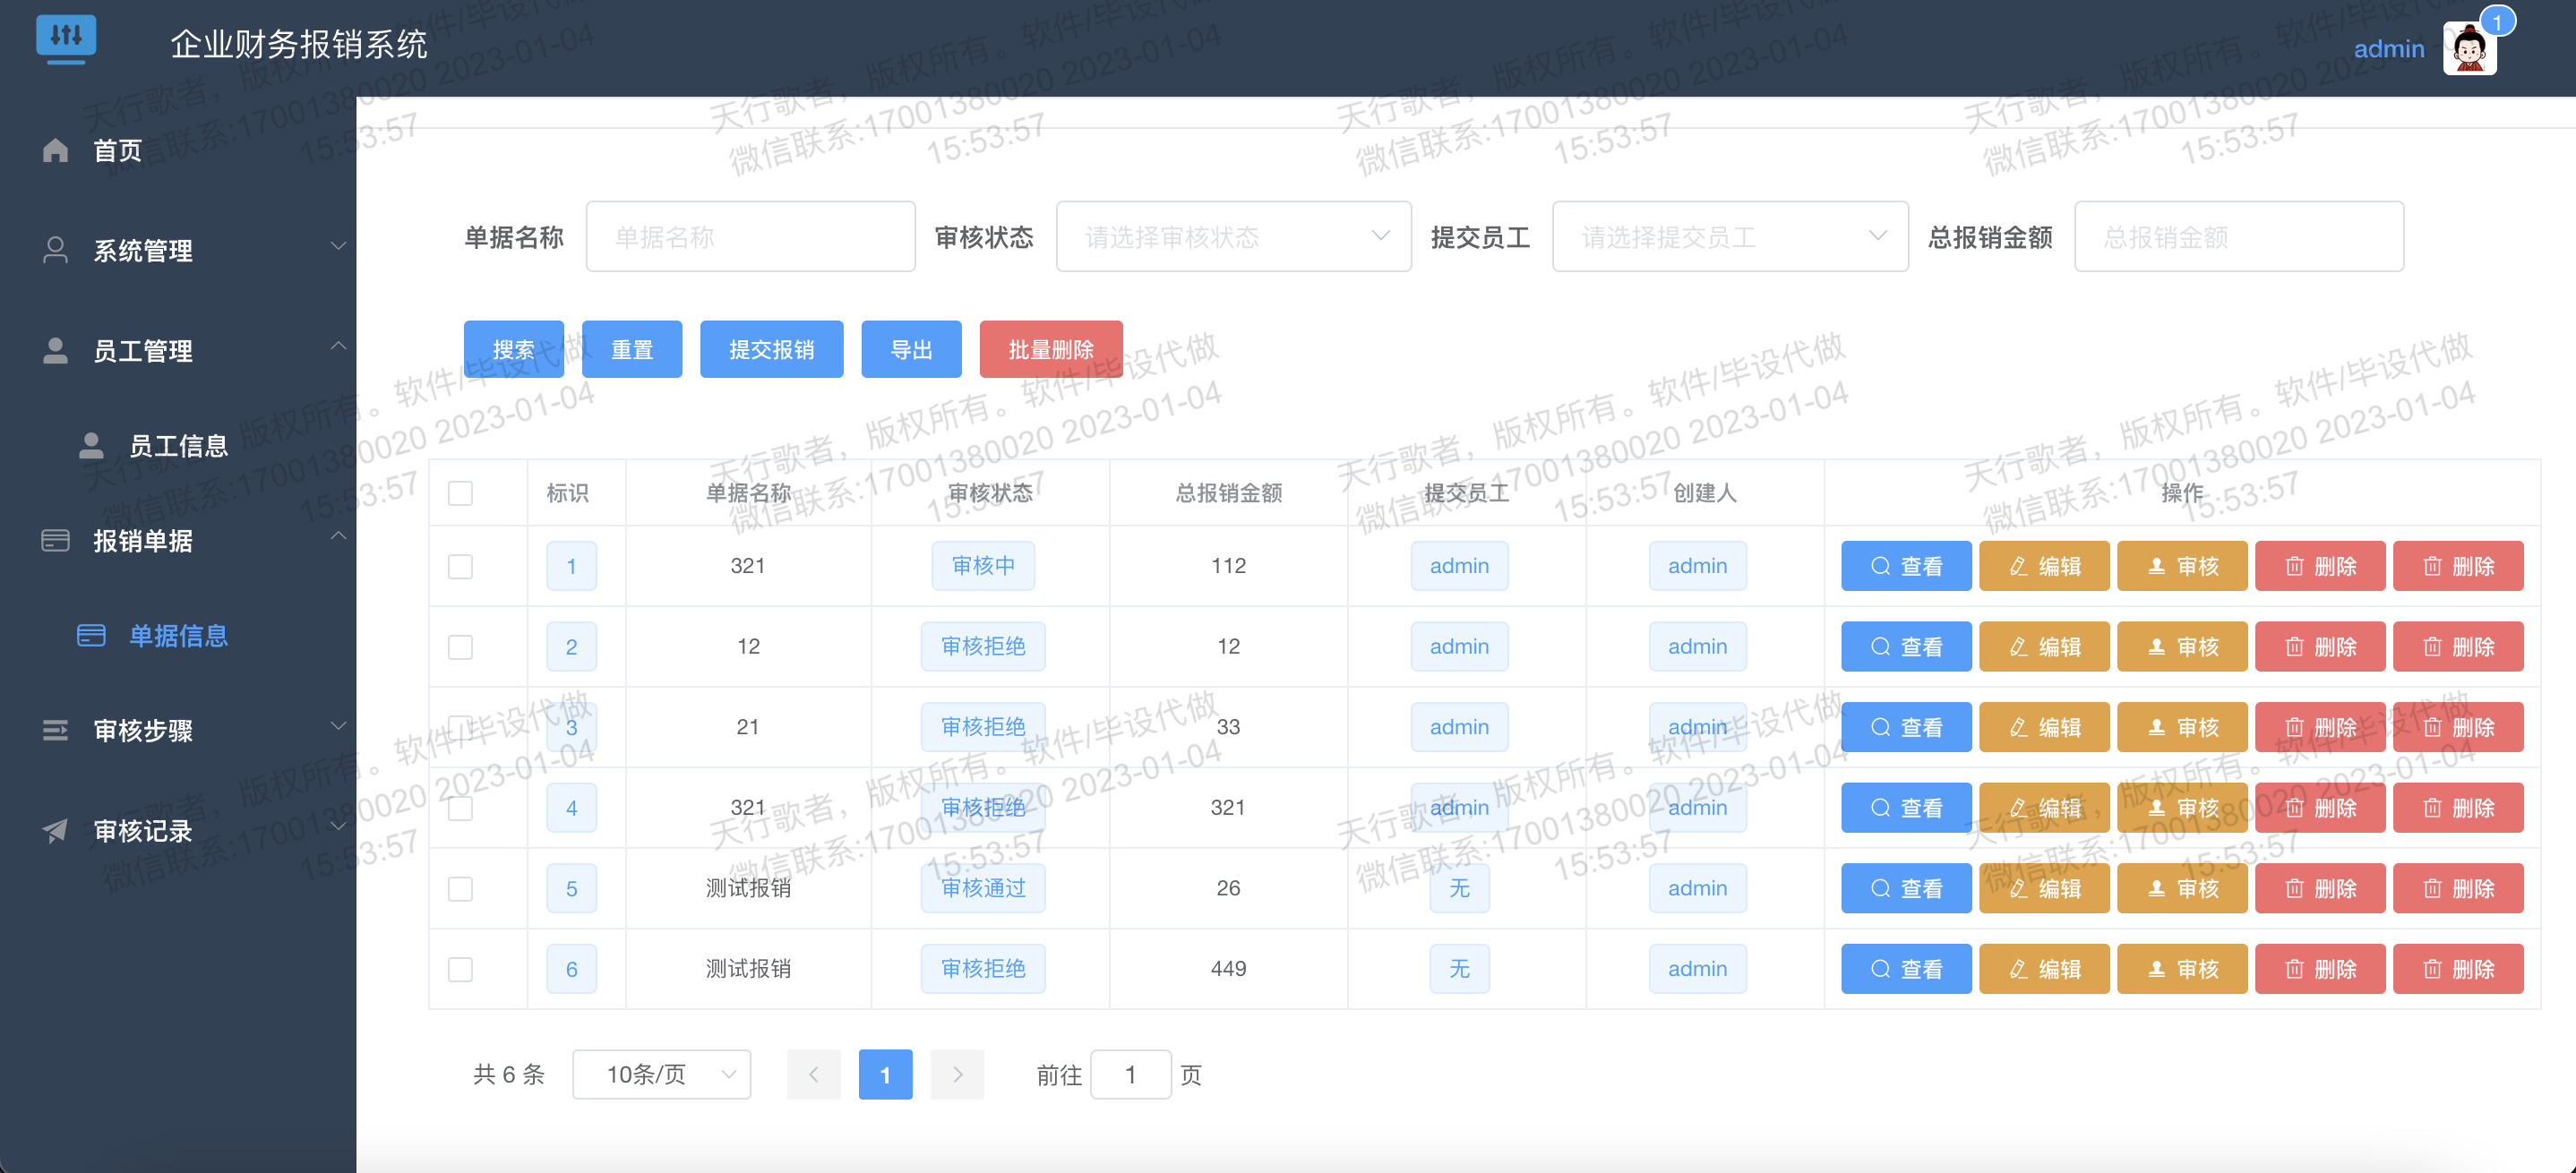The image size is (2576, 1173).
Task: Check the checkbox on the 449 amount row
Action: 460,968
